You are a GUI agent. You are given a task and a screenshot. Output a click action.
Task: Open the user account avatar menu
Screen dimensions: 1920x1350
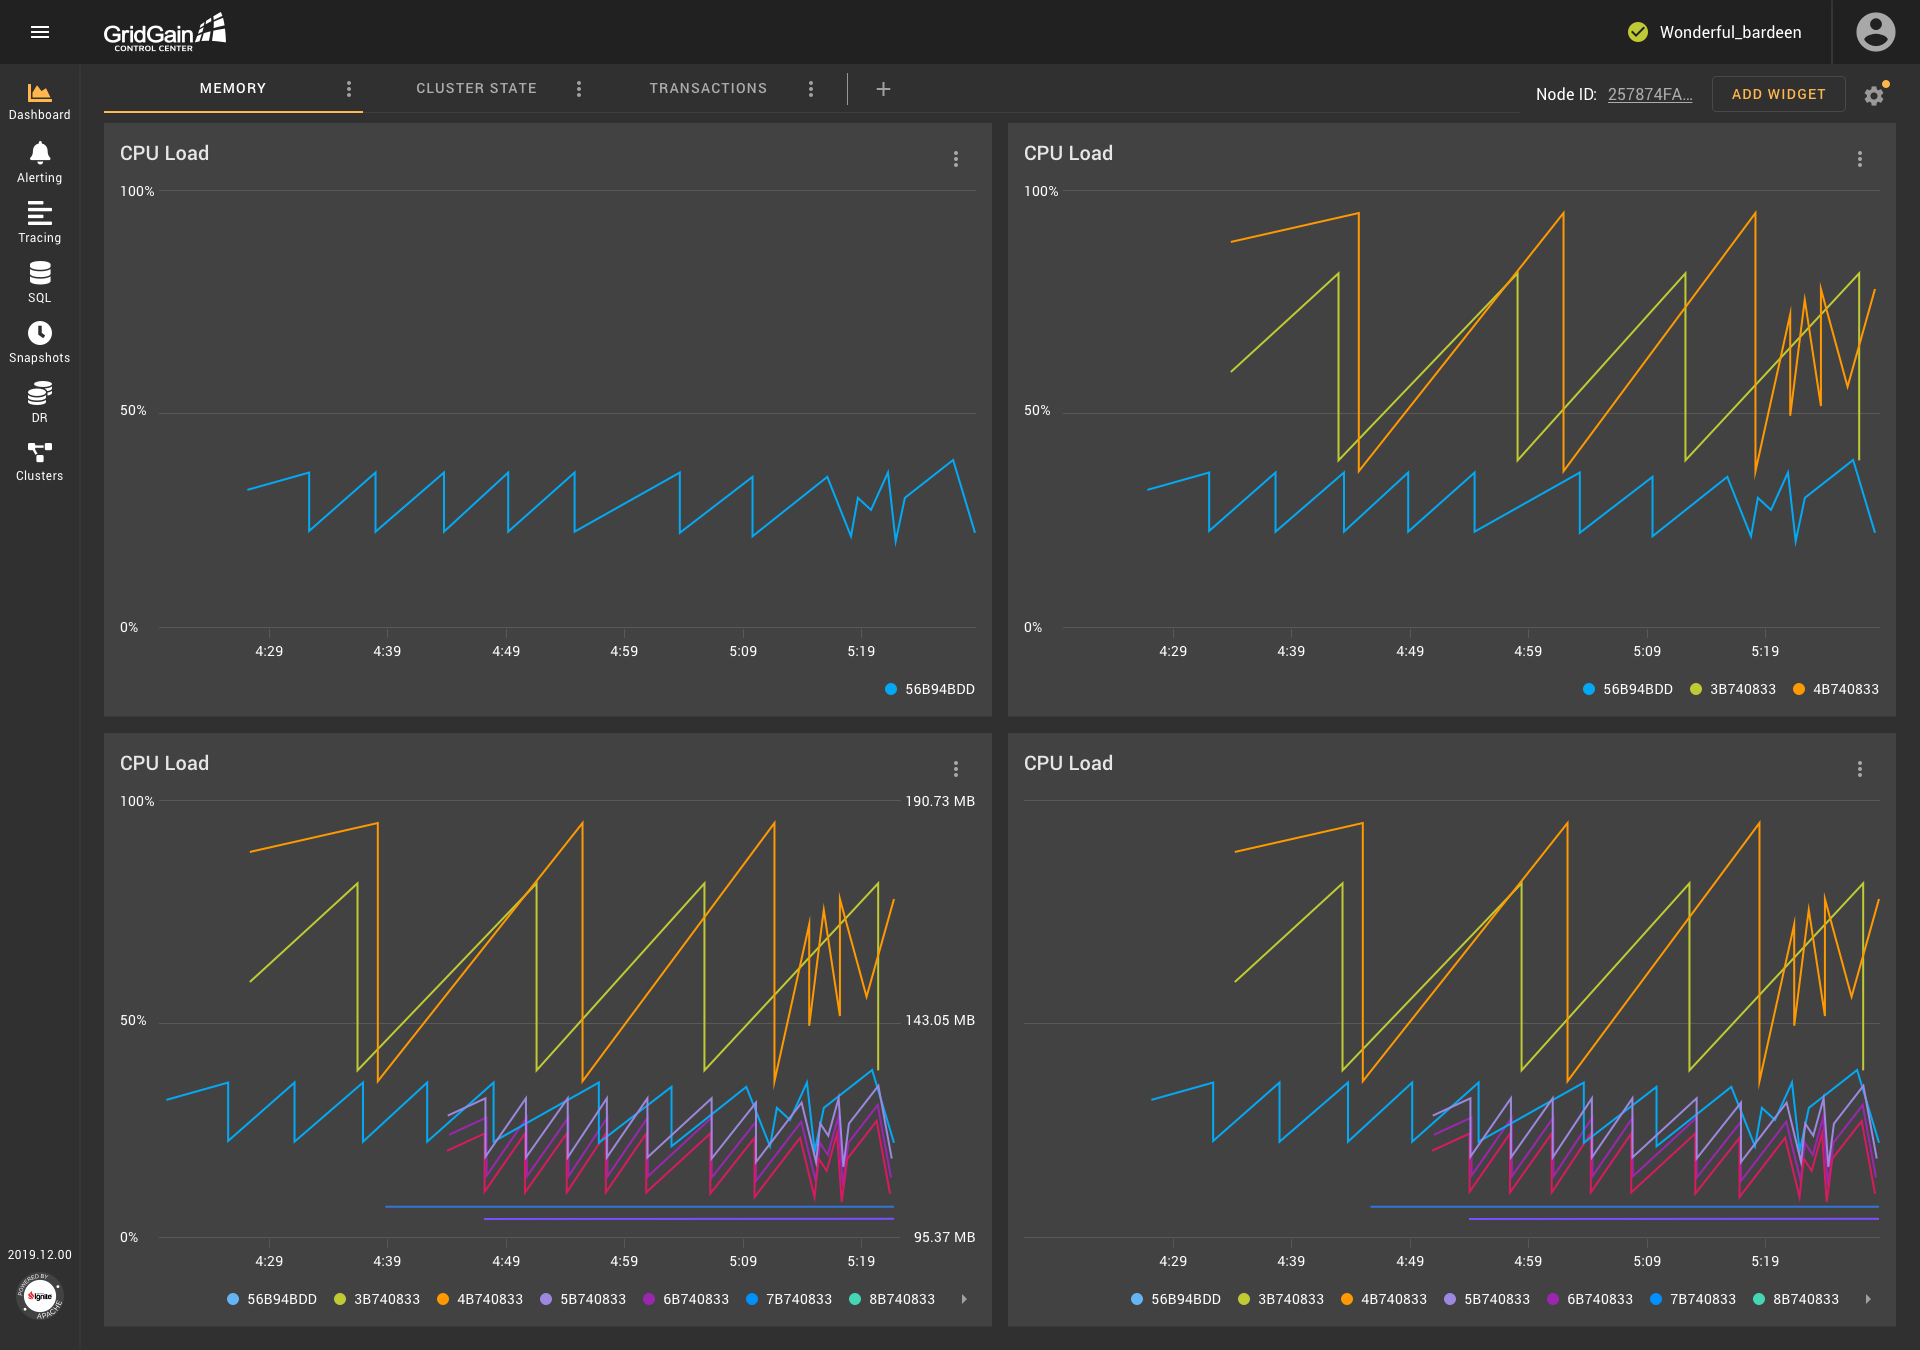click(1875, 32)
